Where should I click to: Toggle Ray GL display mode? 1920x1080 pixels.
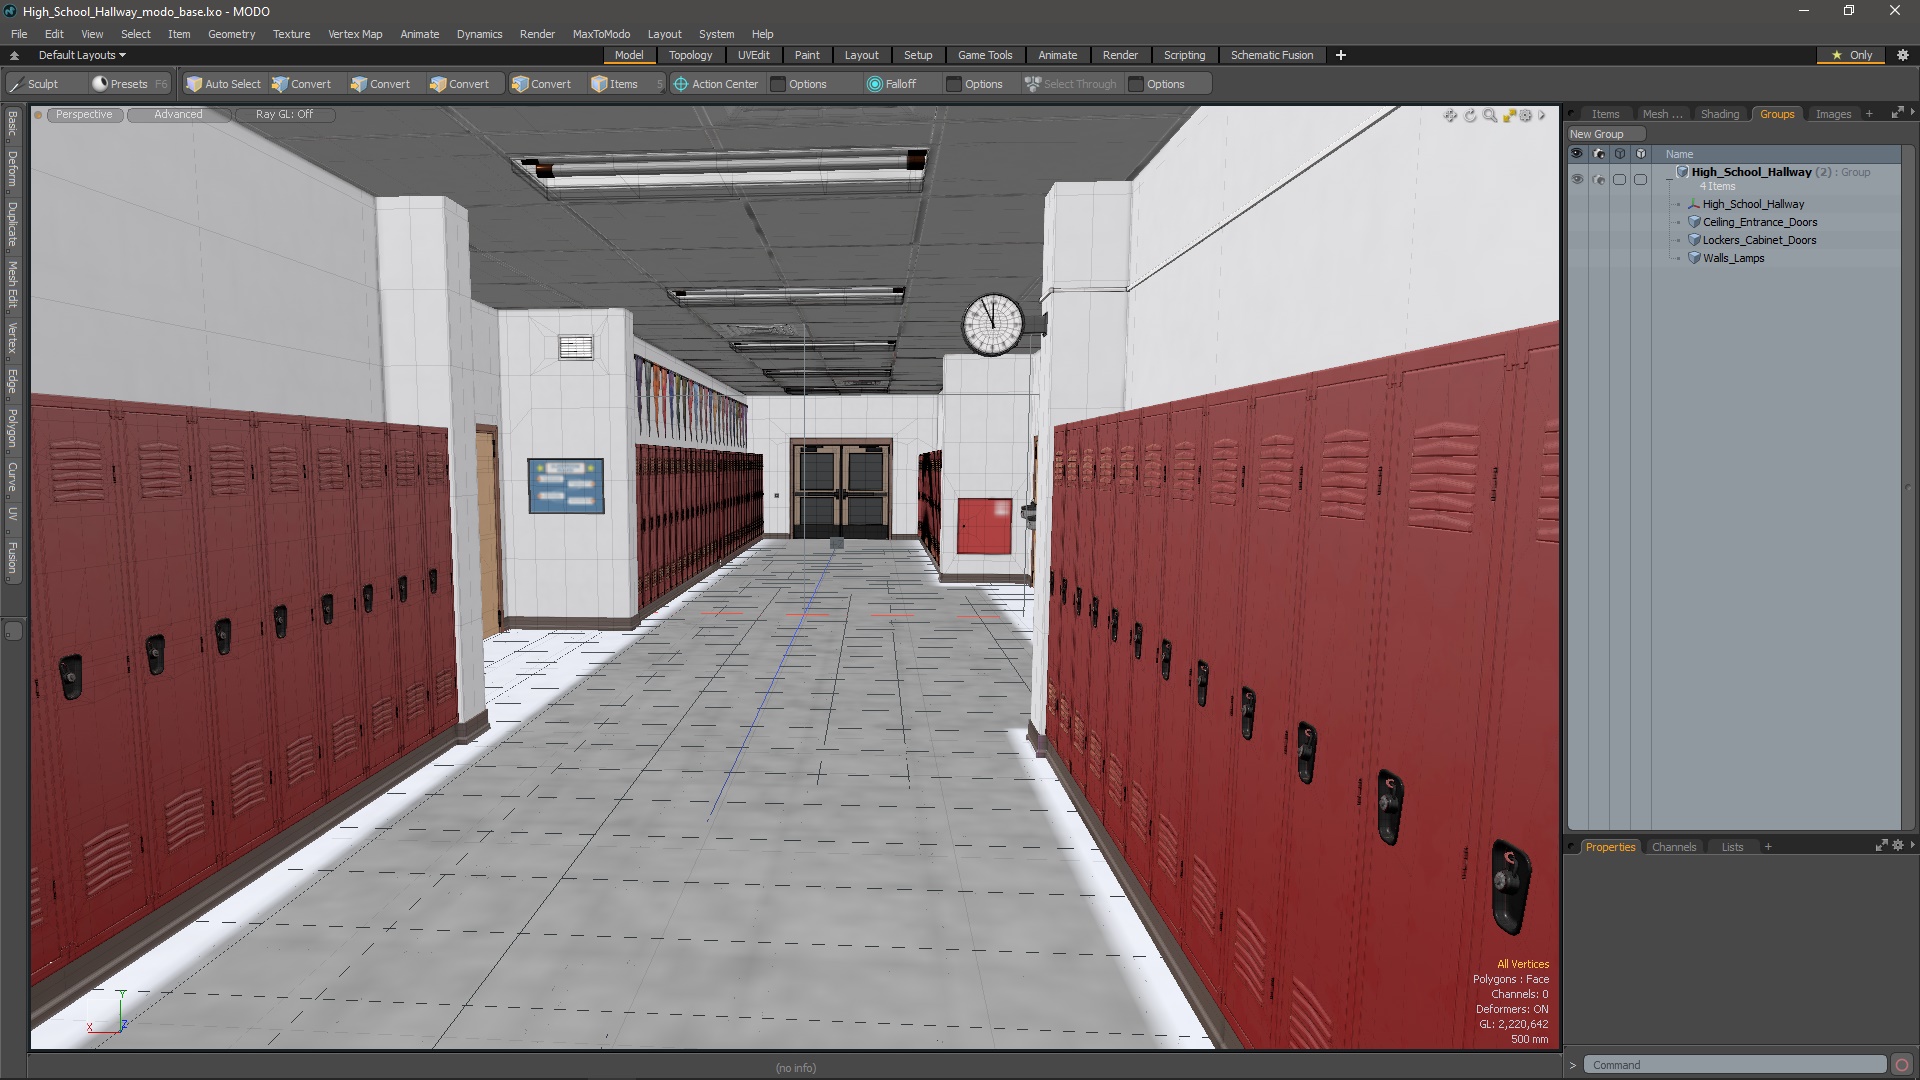[x=284, y=113]
